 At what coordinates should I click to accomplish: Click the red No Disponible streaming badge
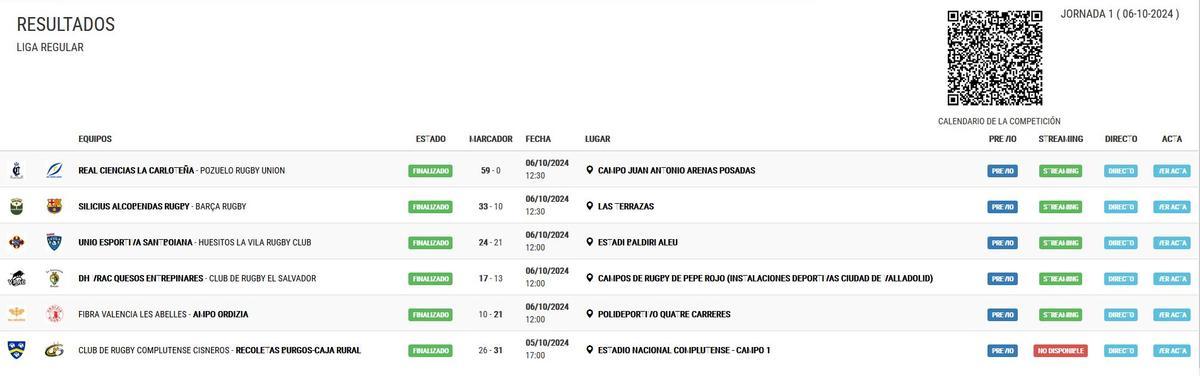[x=1060, y=351]
